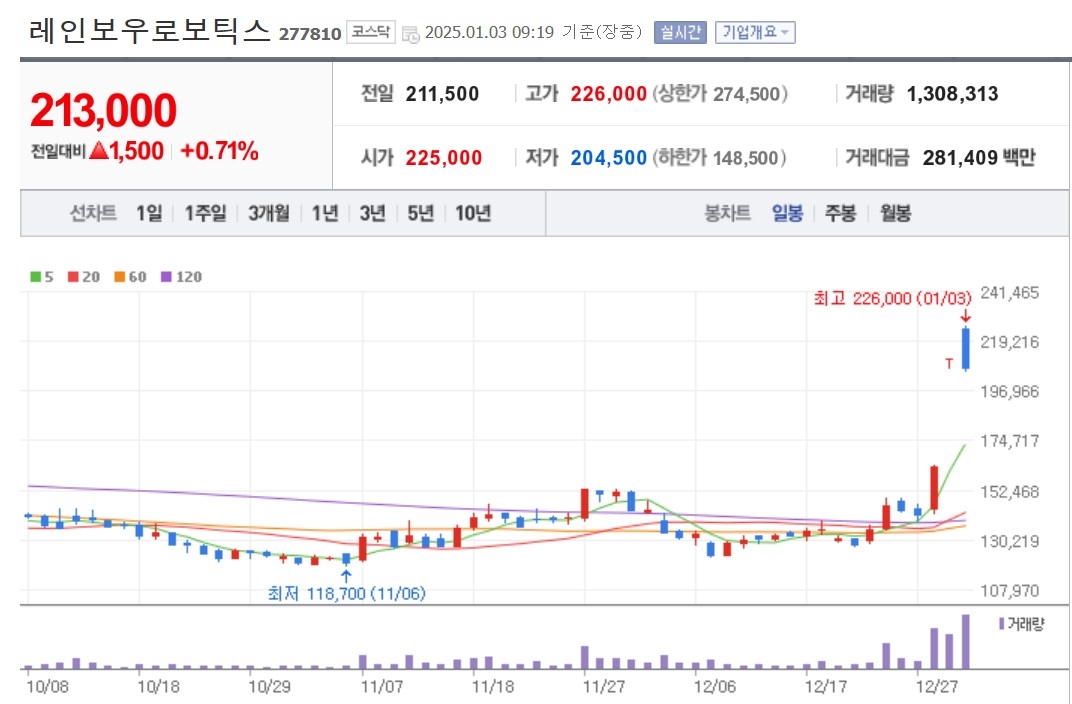Image resolution: width=1072 pixels, height=704 pixels.
Task: Click previous close value 211,500
Action: [x=442, y=94]
